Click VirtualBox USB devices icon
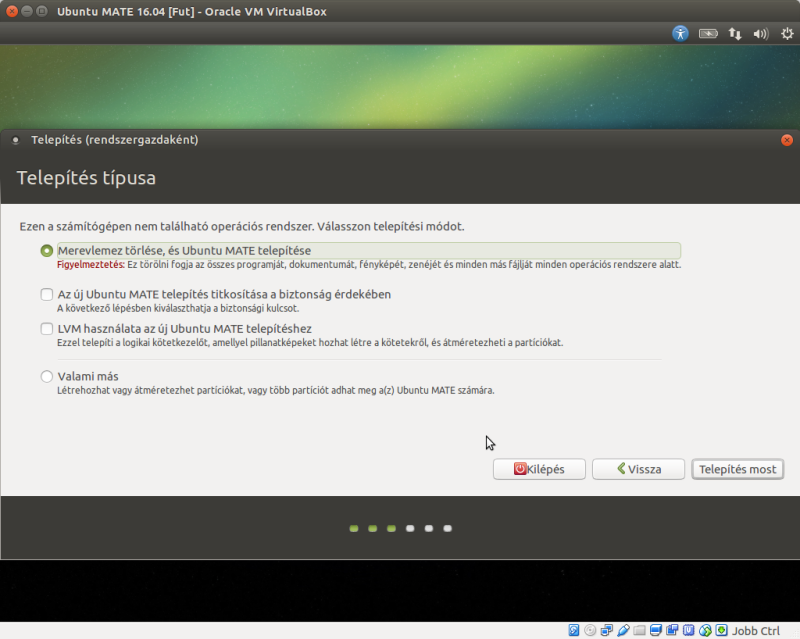Viewport: 800px width, 639px height. [623, 630]
